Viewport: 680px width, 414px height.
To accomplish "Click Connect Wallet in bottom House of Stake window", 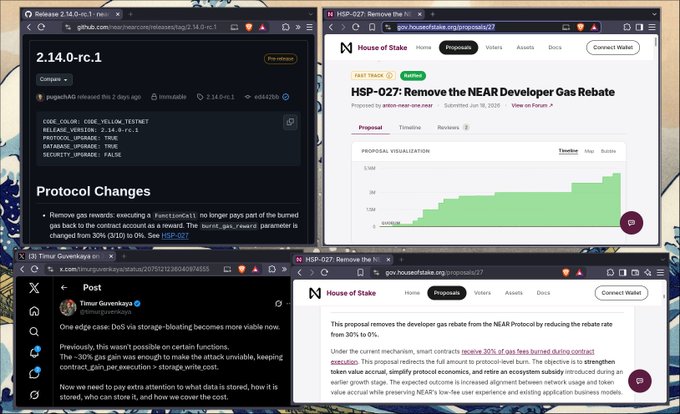I will pyautogui.click(x=621, y=293).
